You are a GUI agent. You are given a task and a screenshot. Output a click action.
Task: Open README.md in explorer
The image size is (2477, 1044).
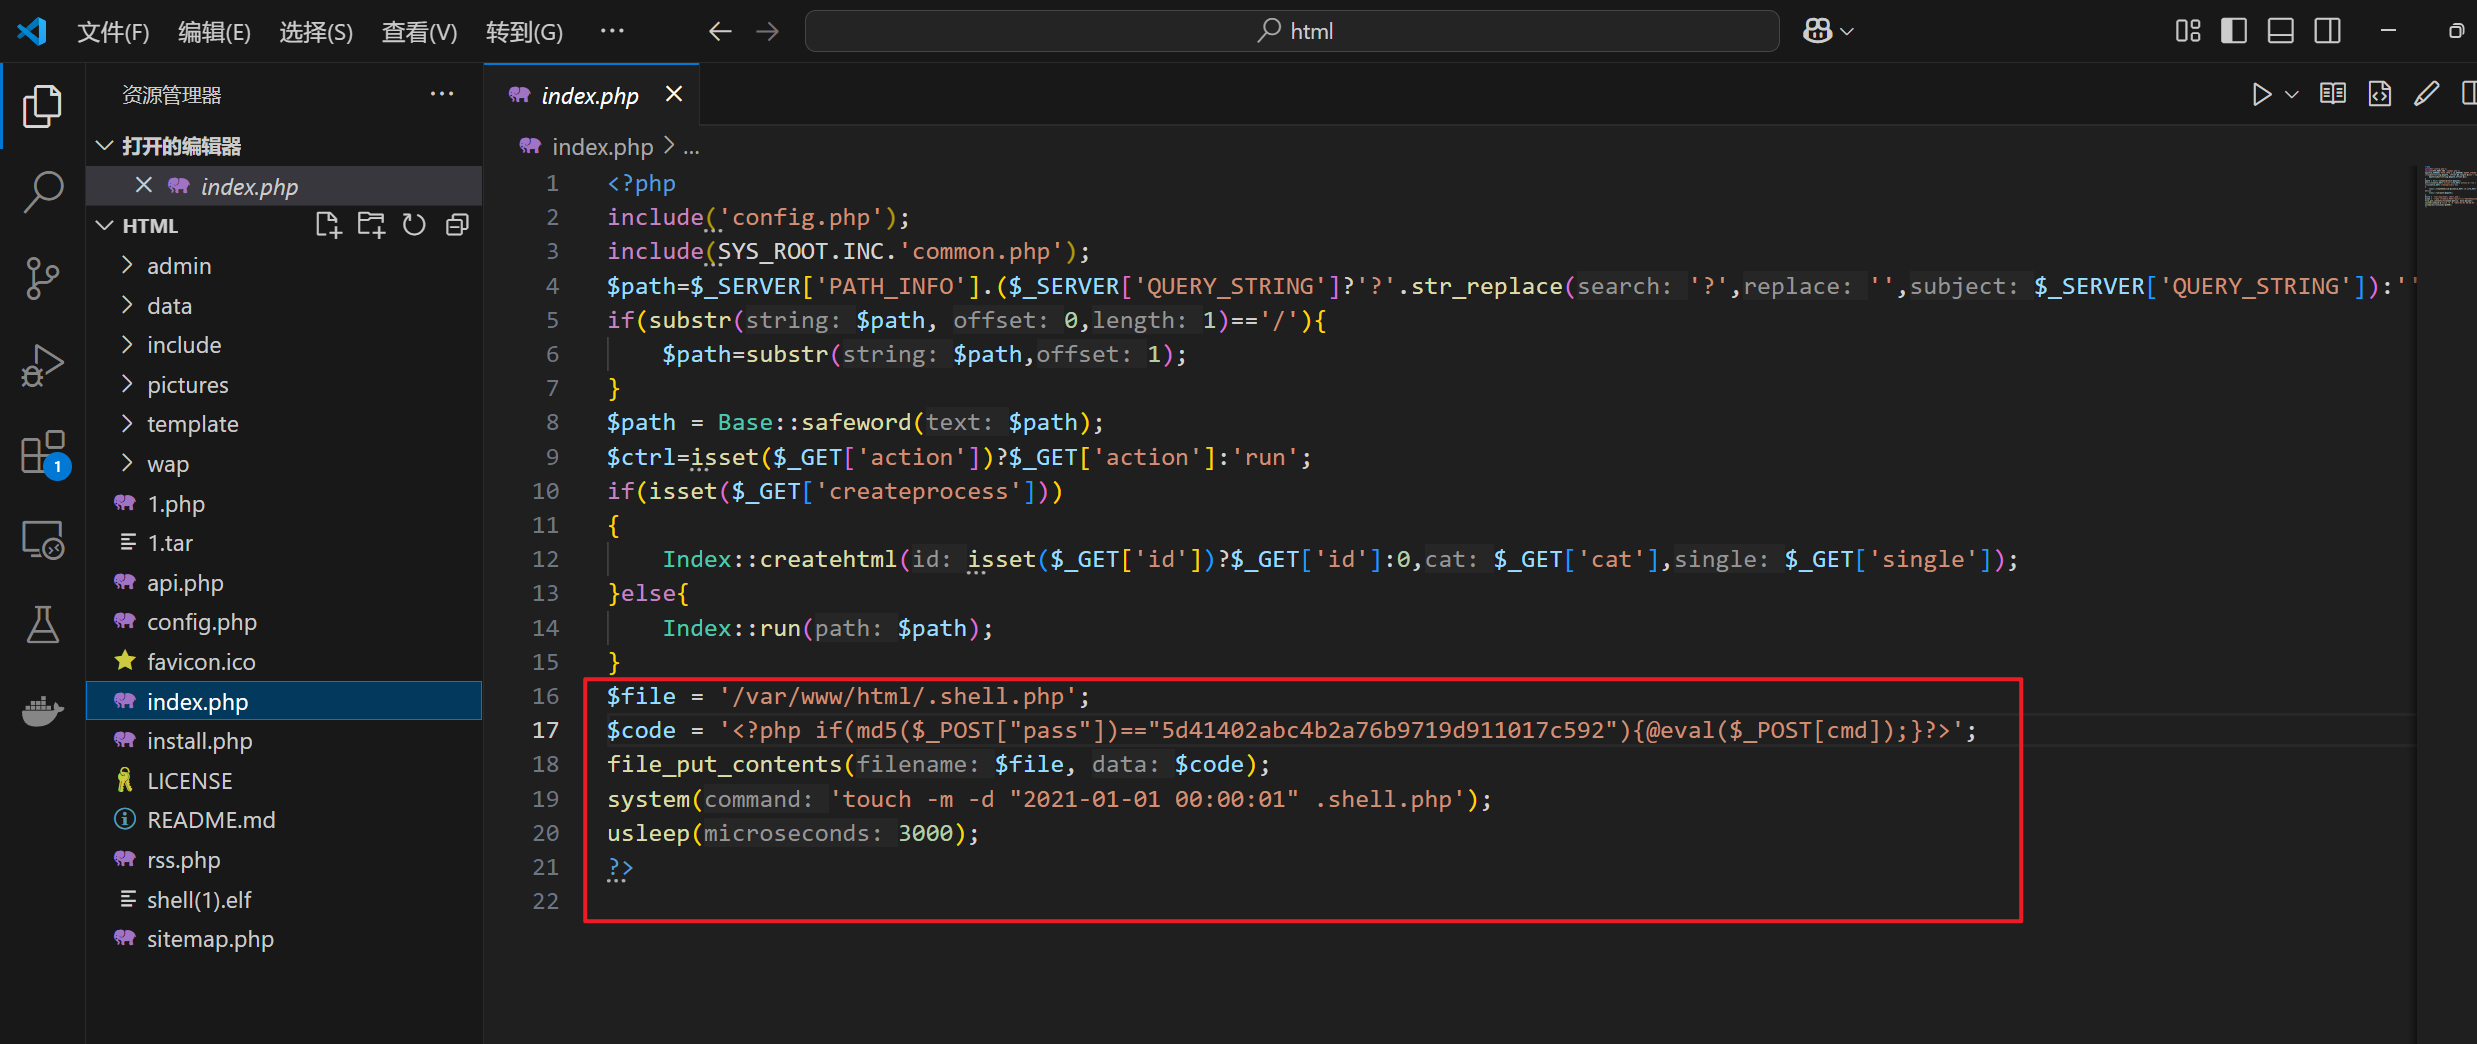[284, 819]
